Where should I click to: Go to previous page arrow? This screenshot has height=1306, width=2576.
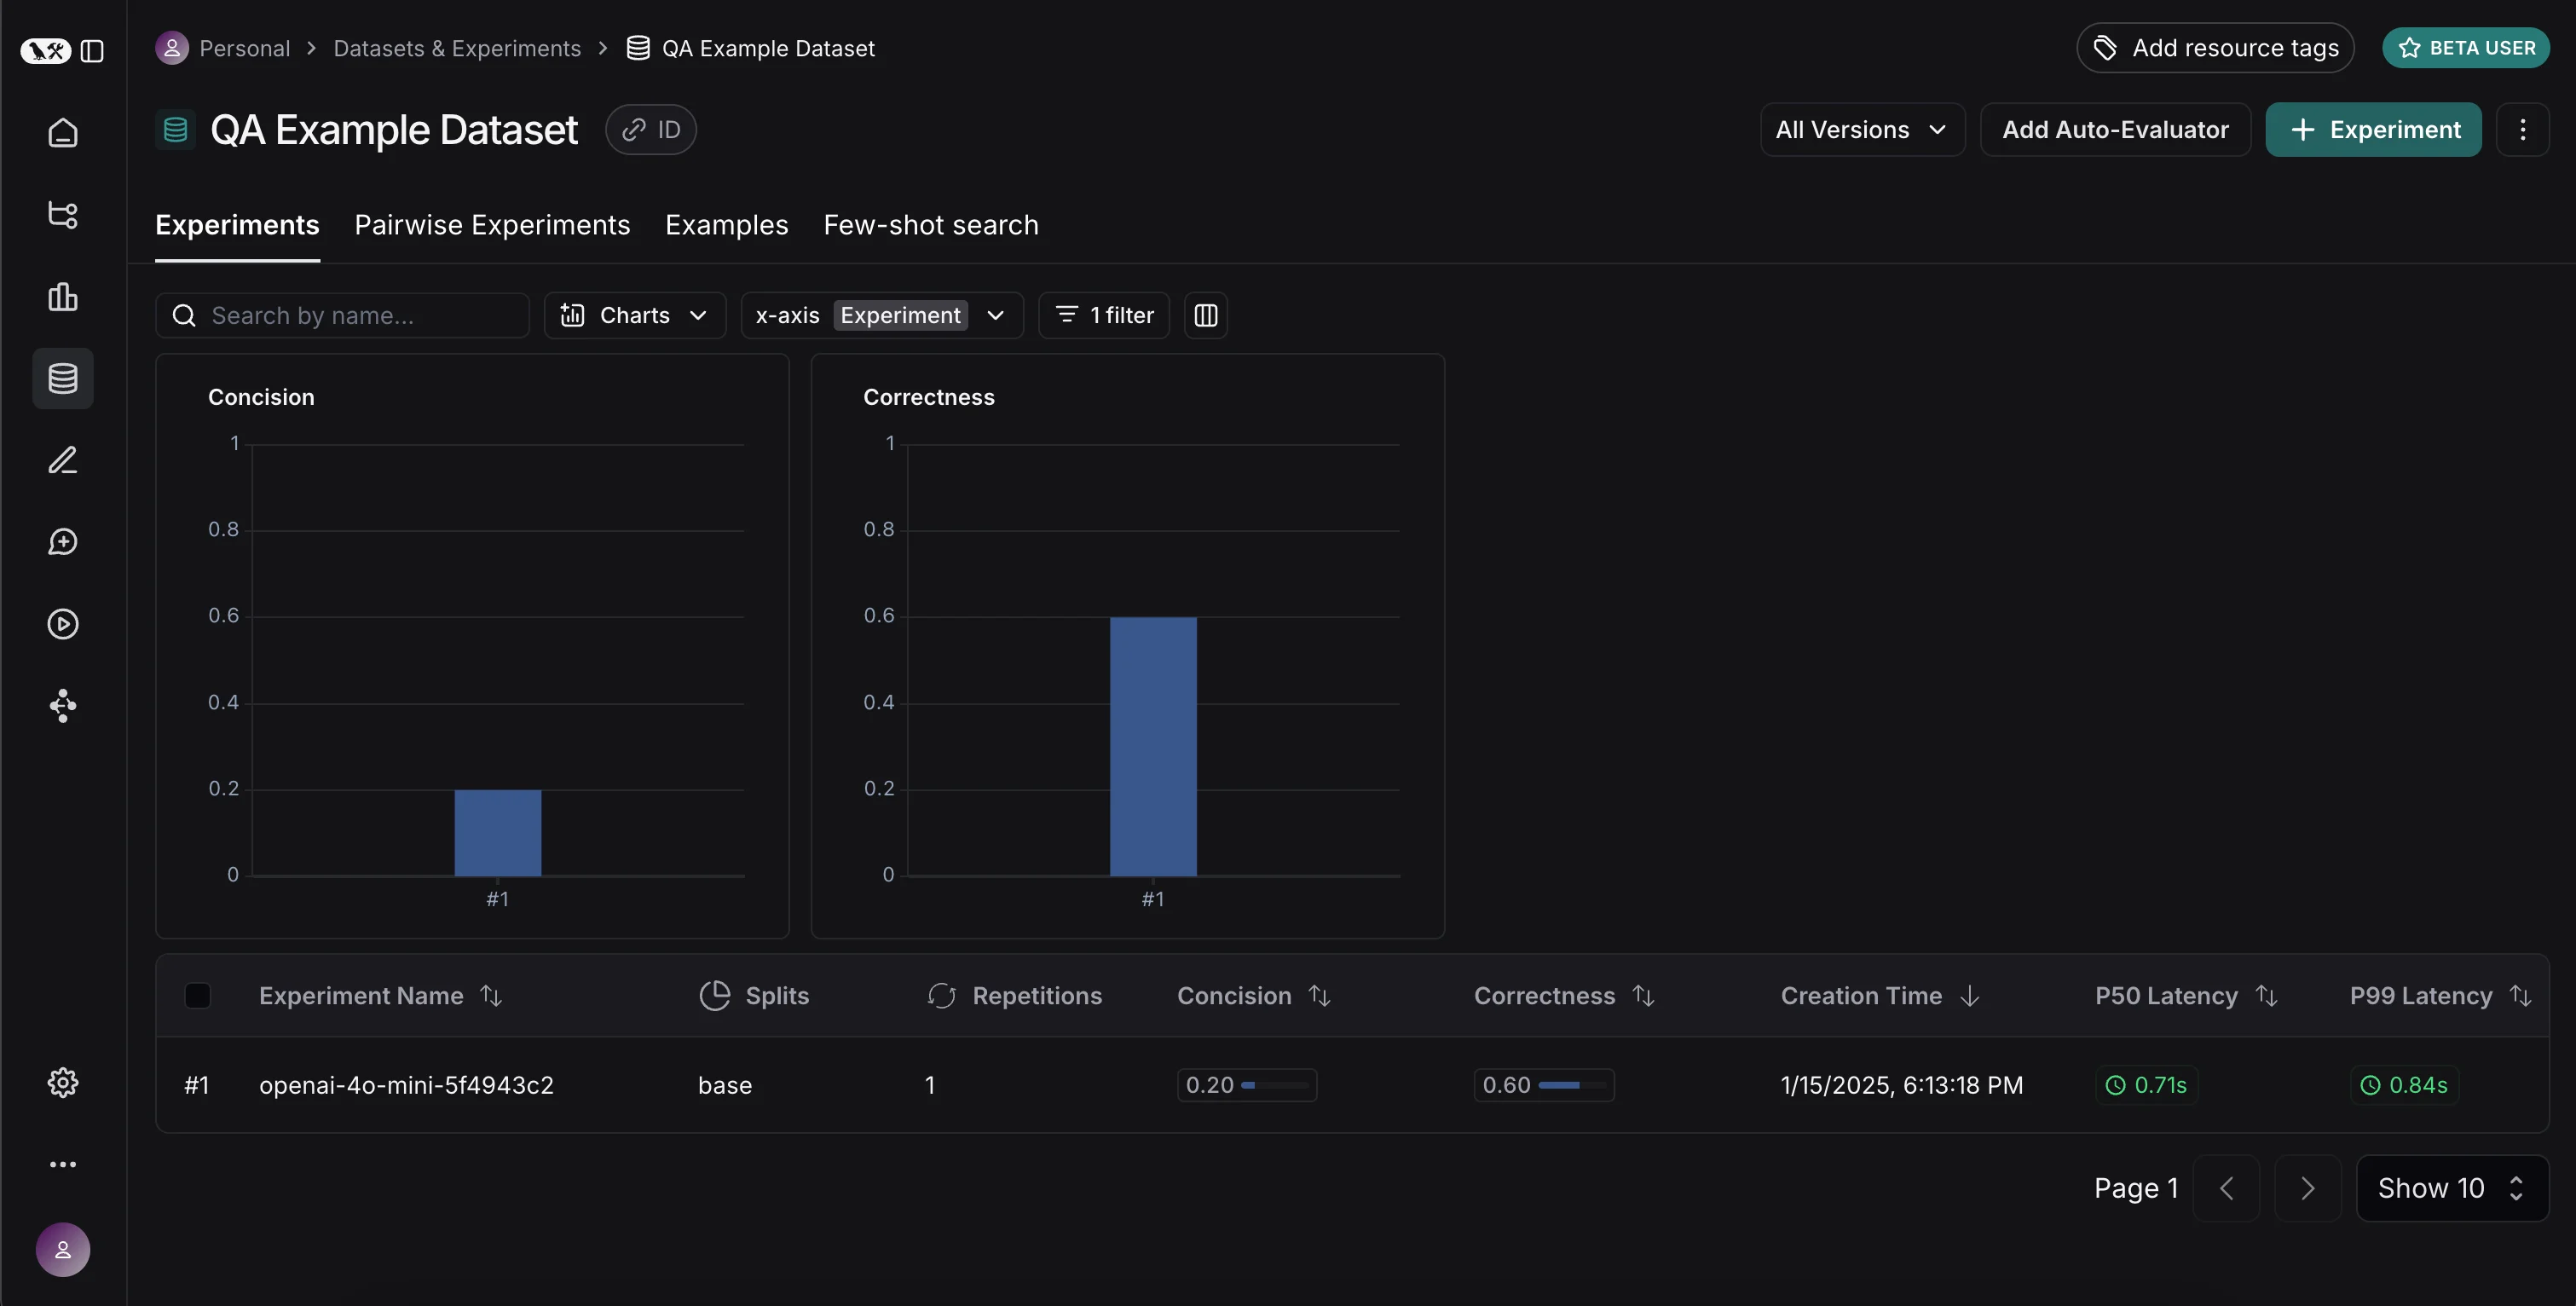pos(2226,1188)
